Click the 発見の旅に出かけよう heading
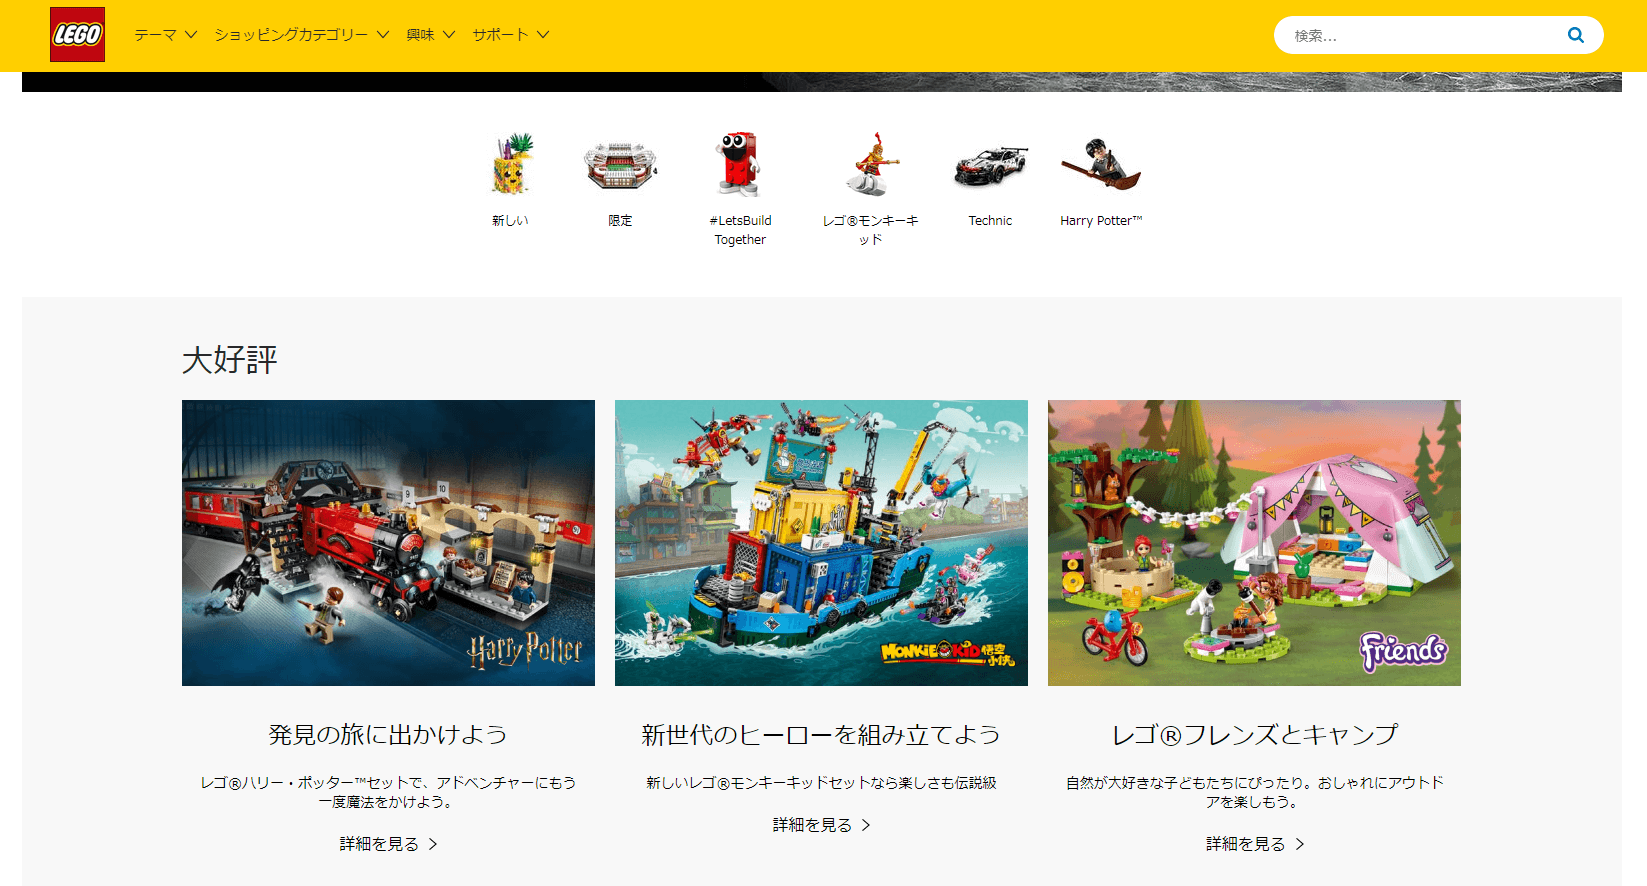Image resolution: width=1647 pixels, height=886 pixels. [388, 735]
